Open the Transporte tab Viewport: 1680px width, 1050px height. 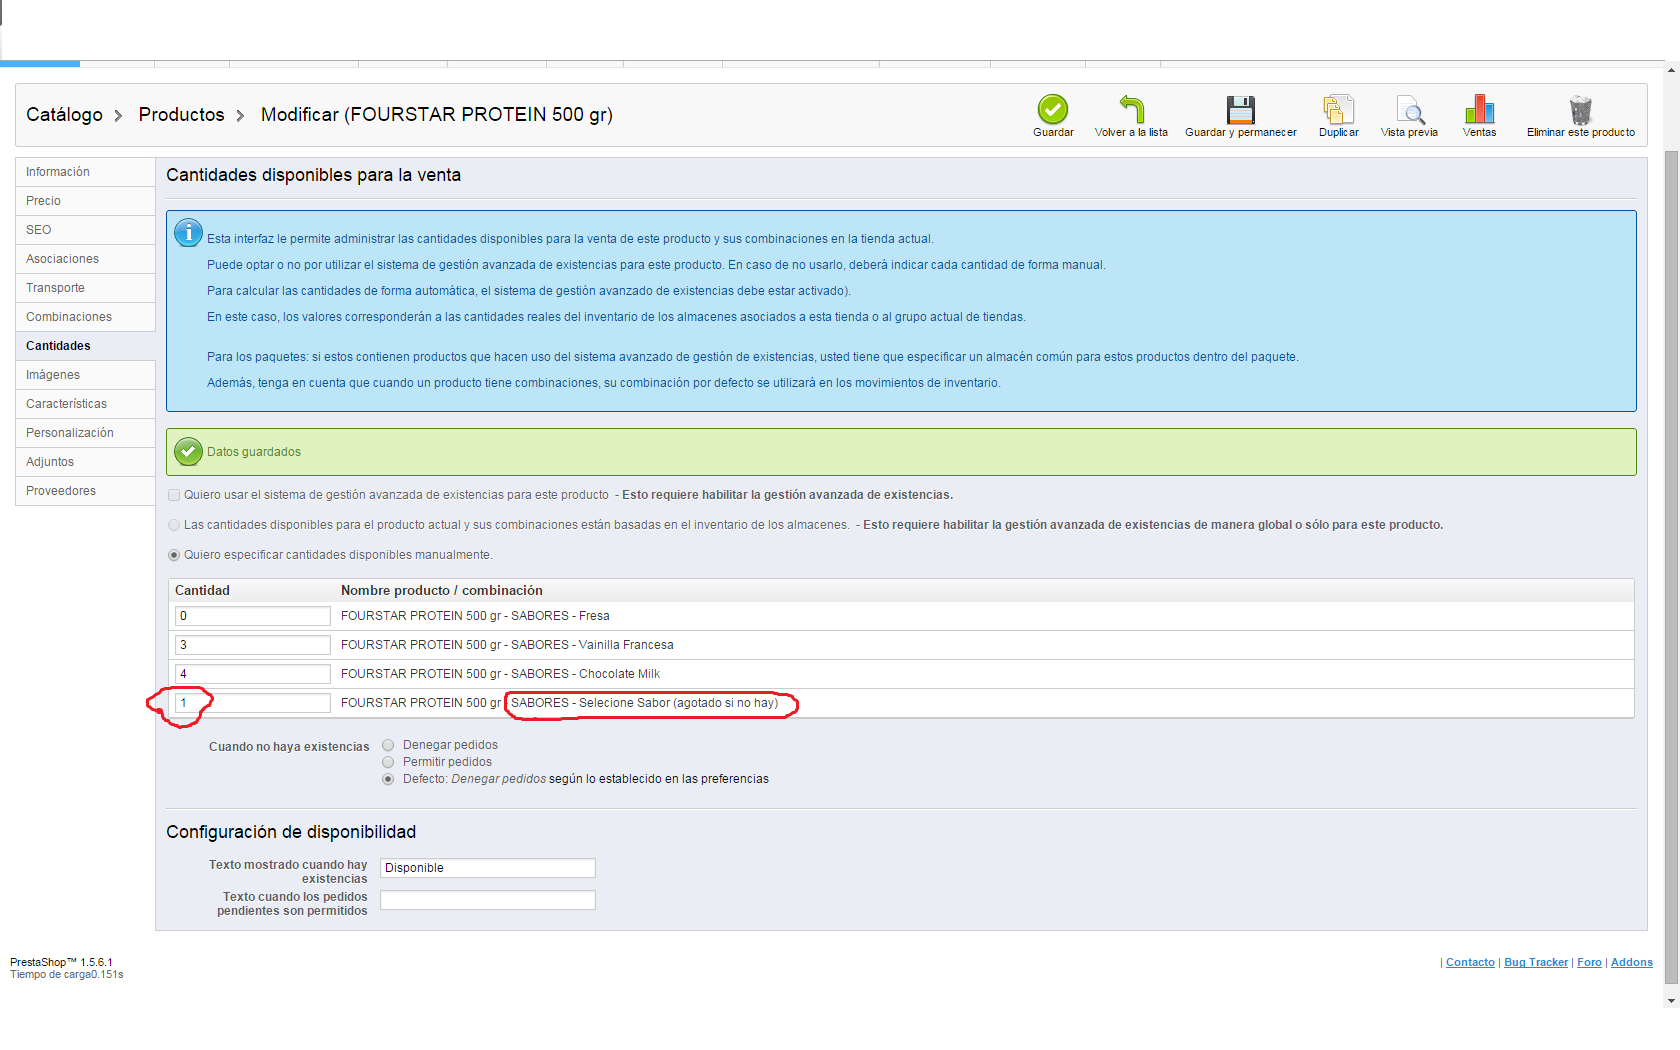tap(85, 288)
